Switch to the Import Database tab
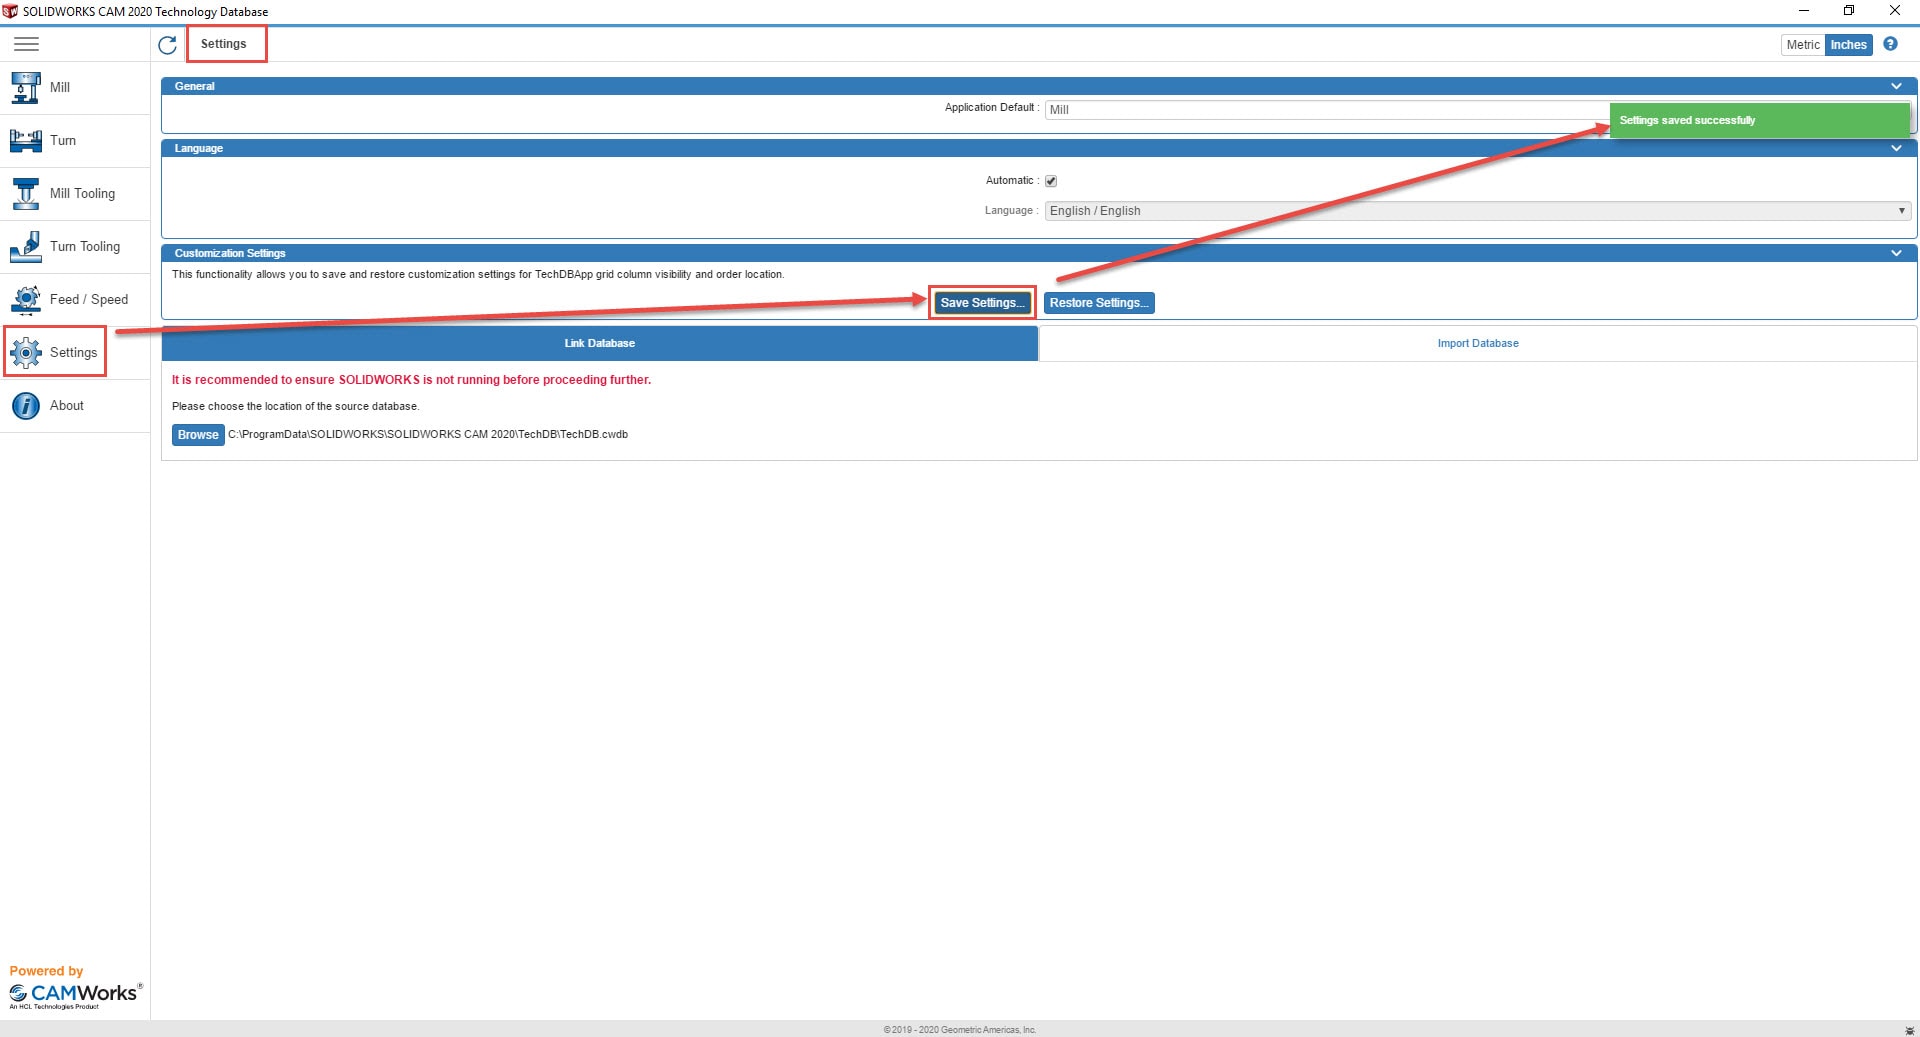 point(1478,343)
